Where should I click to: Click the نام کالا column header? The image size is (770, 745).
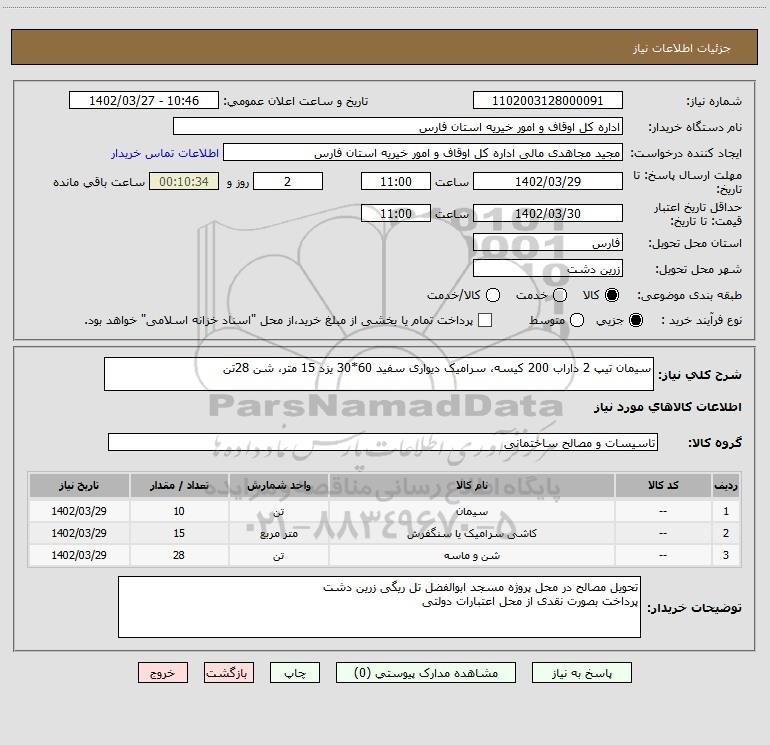(x=471, y=485)
